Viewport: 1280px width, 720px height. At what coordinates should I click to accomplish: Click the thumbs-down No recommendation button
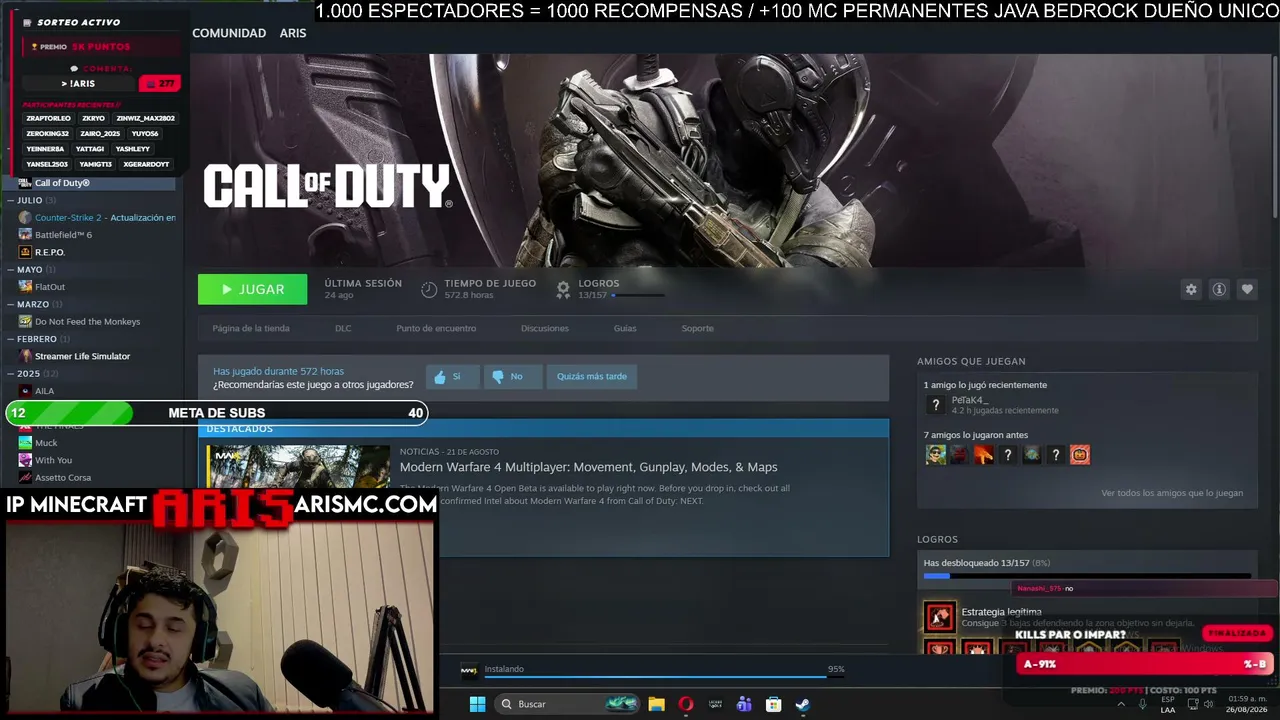[512, 377]
